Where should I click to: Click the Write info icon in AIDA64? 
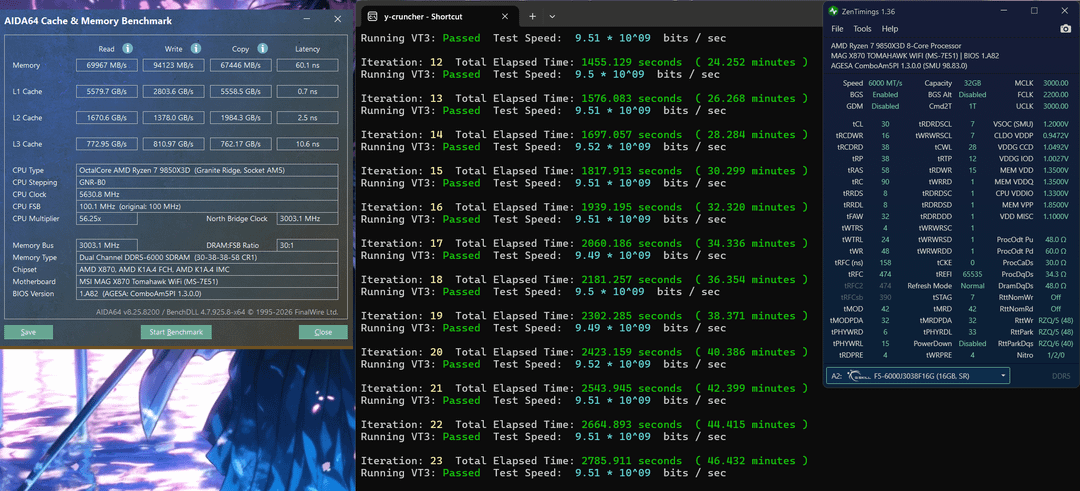pyautogui.click(x=196, y=48)
